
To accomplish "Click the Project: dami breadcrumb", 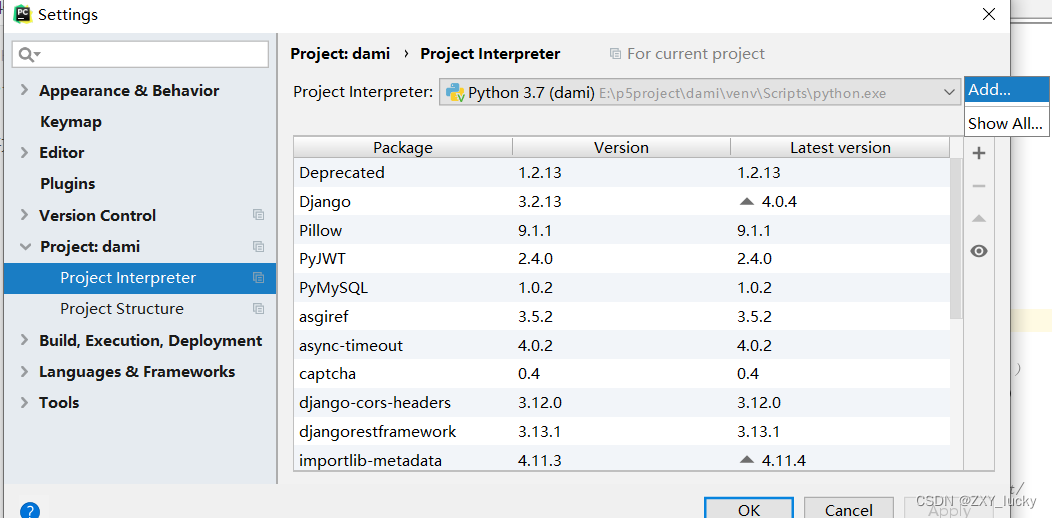I will pyautogui.click(x=340, y=54).
